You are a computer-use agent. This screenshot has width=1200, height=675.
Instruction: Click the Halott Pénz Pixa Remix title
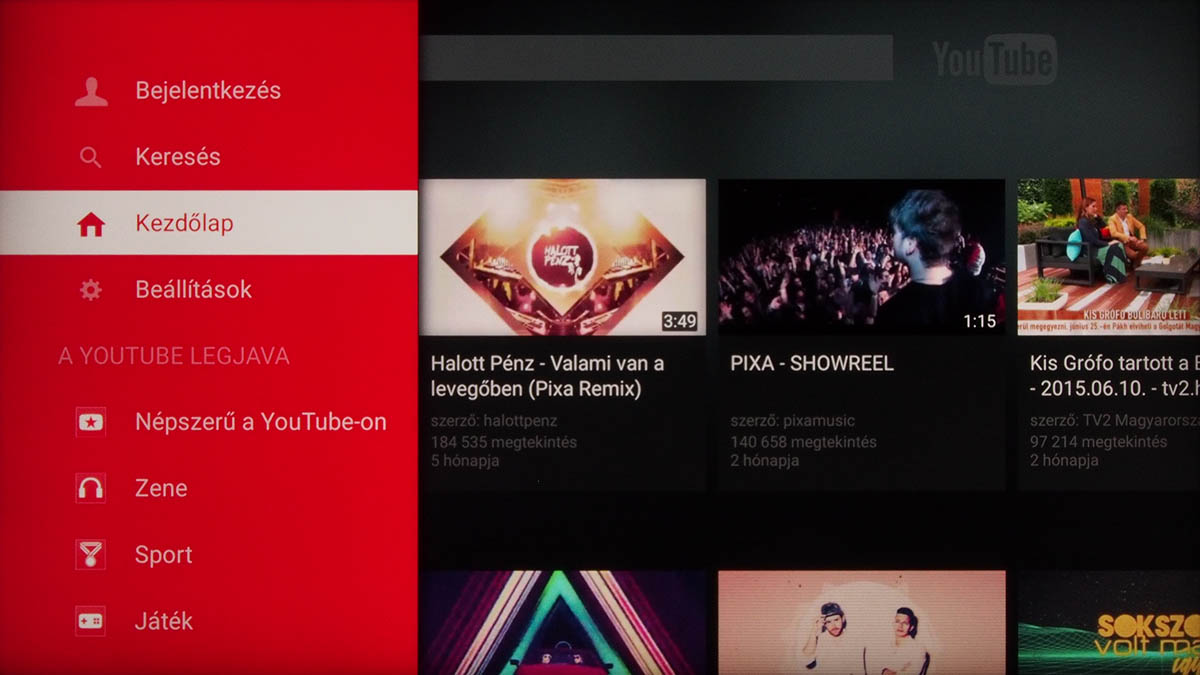click(547, 376)
